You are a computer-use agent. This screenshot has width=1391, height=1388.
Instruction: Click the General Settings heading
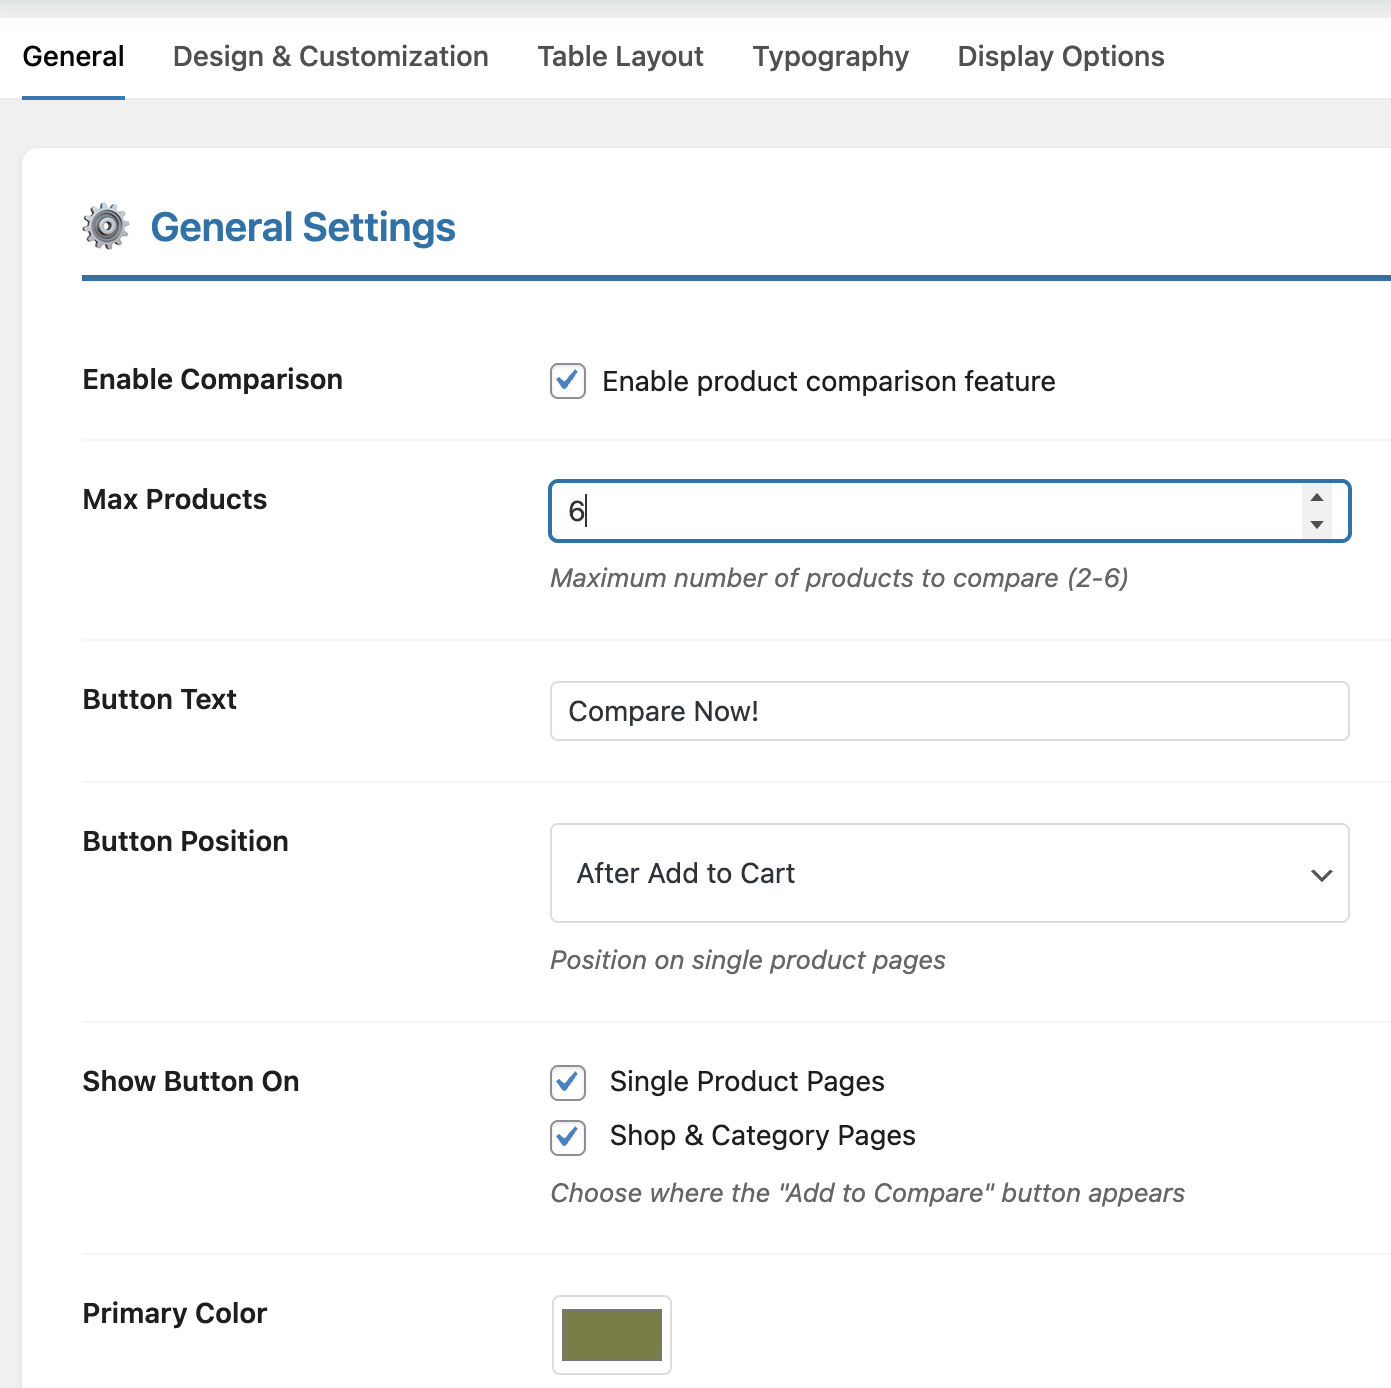point(302,228)
